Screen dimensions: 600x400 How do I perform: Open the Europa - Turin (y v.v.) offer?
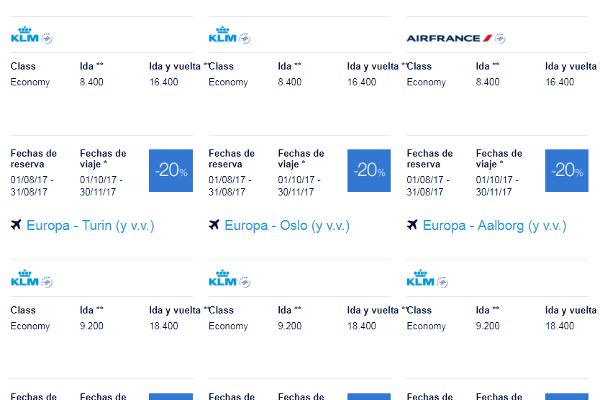tap(90, 225)
